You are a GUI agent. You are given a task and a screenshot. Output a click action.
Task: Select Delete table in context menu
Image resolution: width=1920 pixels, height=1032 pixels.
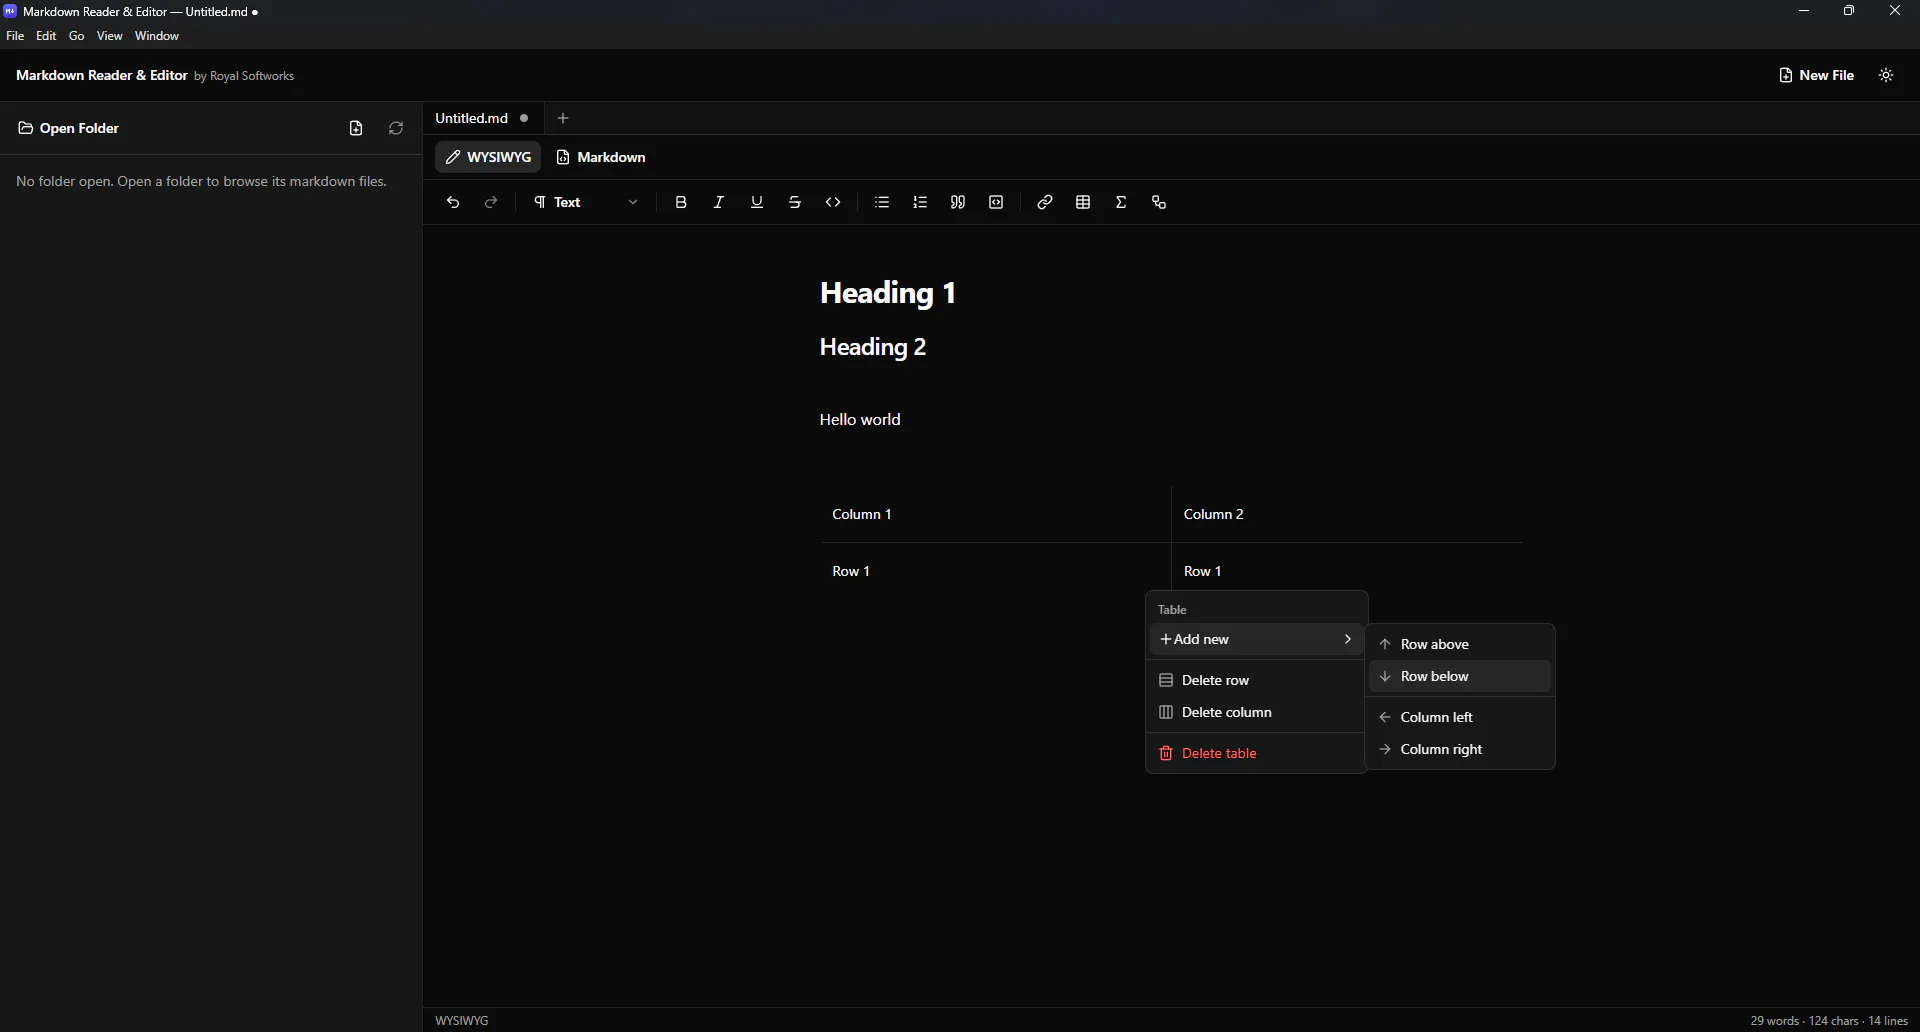point(1256,753)
